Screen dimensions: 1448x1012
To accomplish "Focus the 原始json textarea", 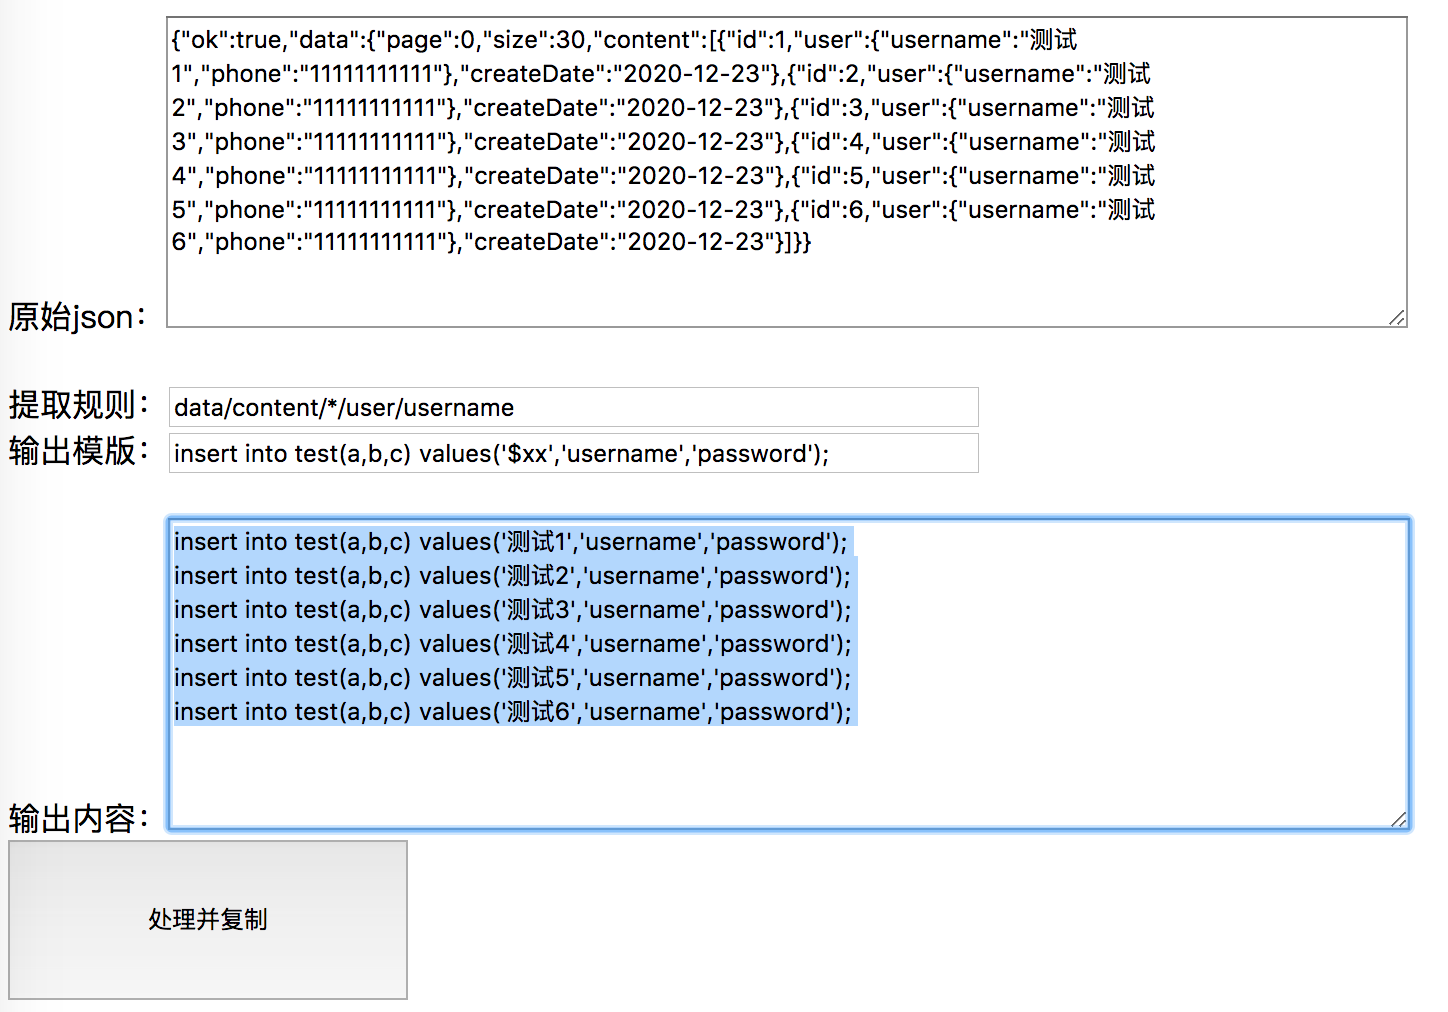I will point(787,172).
